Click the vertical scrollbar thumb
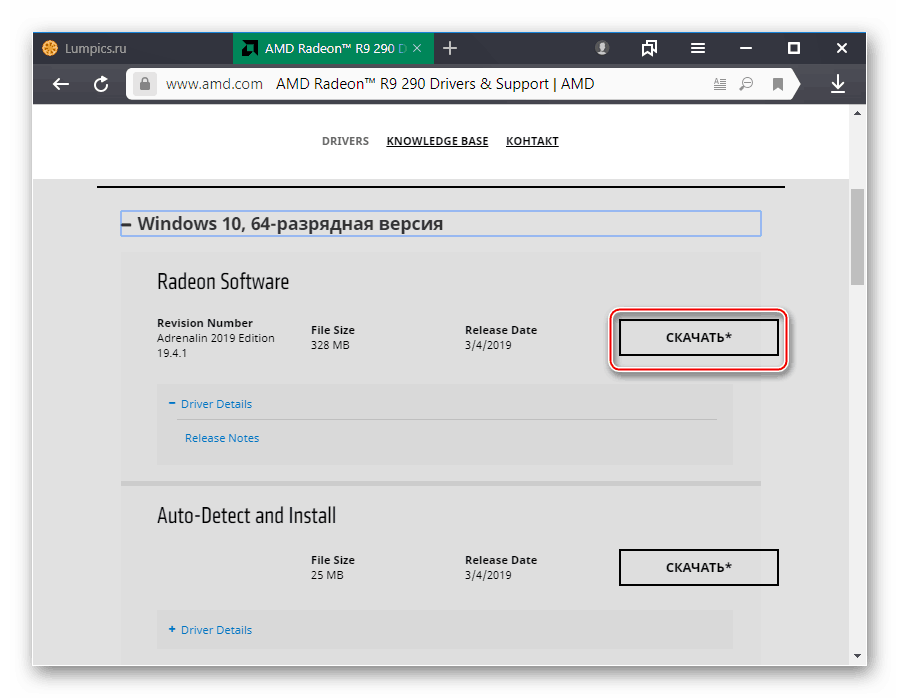Viewport: 899px width, 698px height. [857, 237]
